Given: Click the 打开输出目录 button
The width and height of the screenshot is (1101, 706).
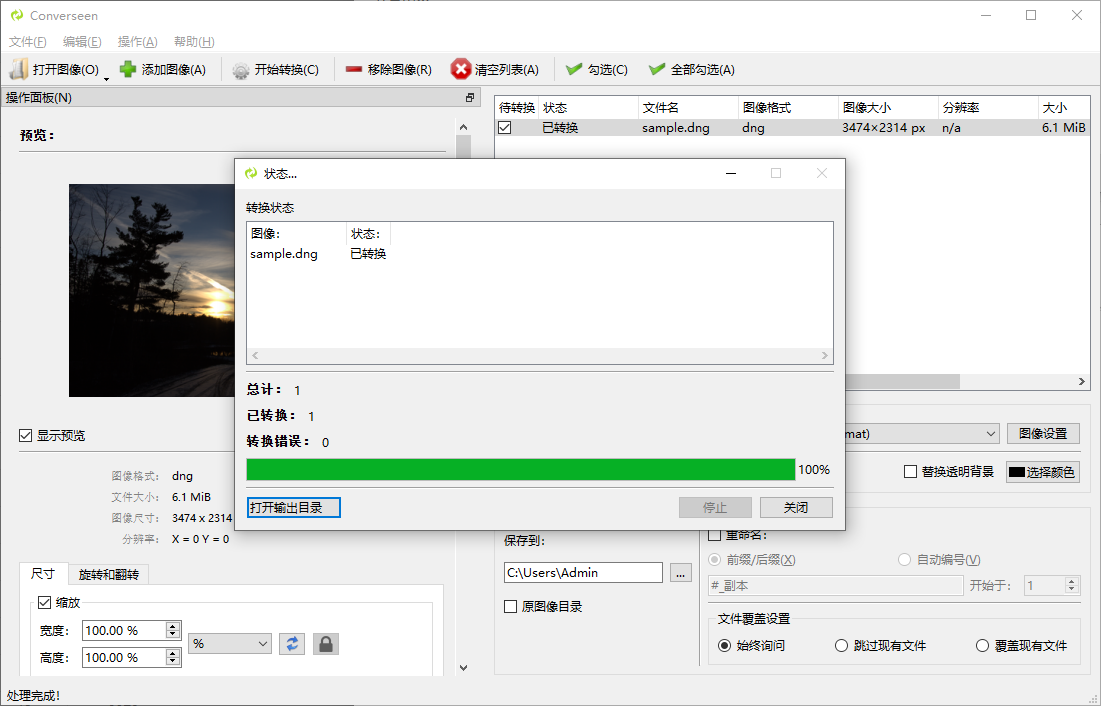Looking at the screenshot, I should pos(292,507).
